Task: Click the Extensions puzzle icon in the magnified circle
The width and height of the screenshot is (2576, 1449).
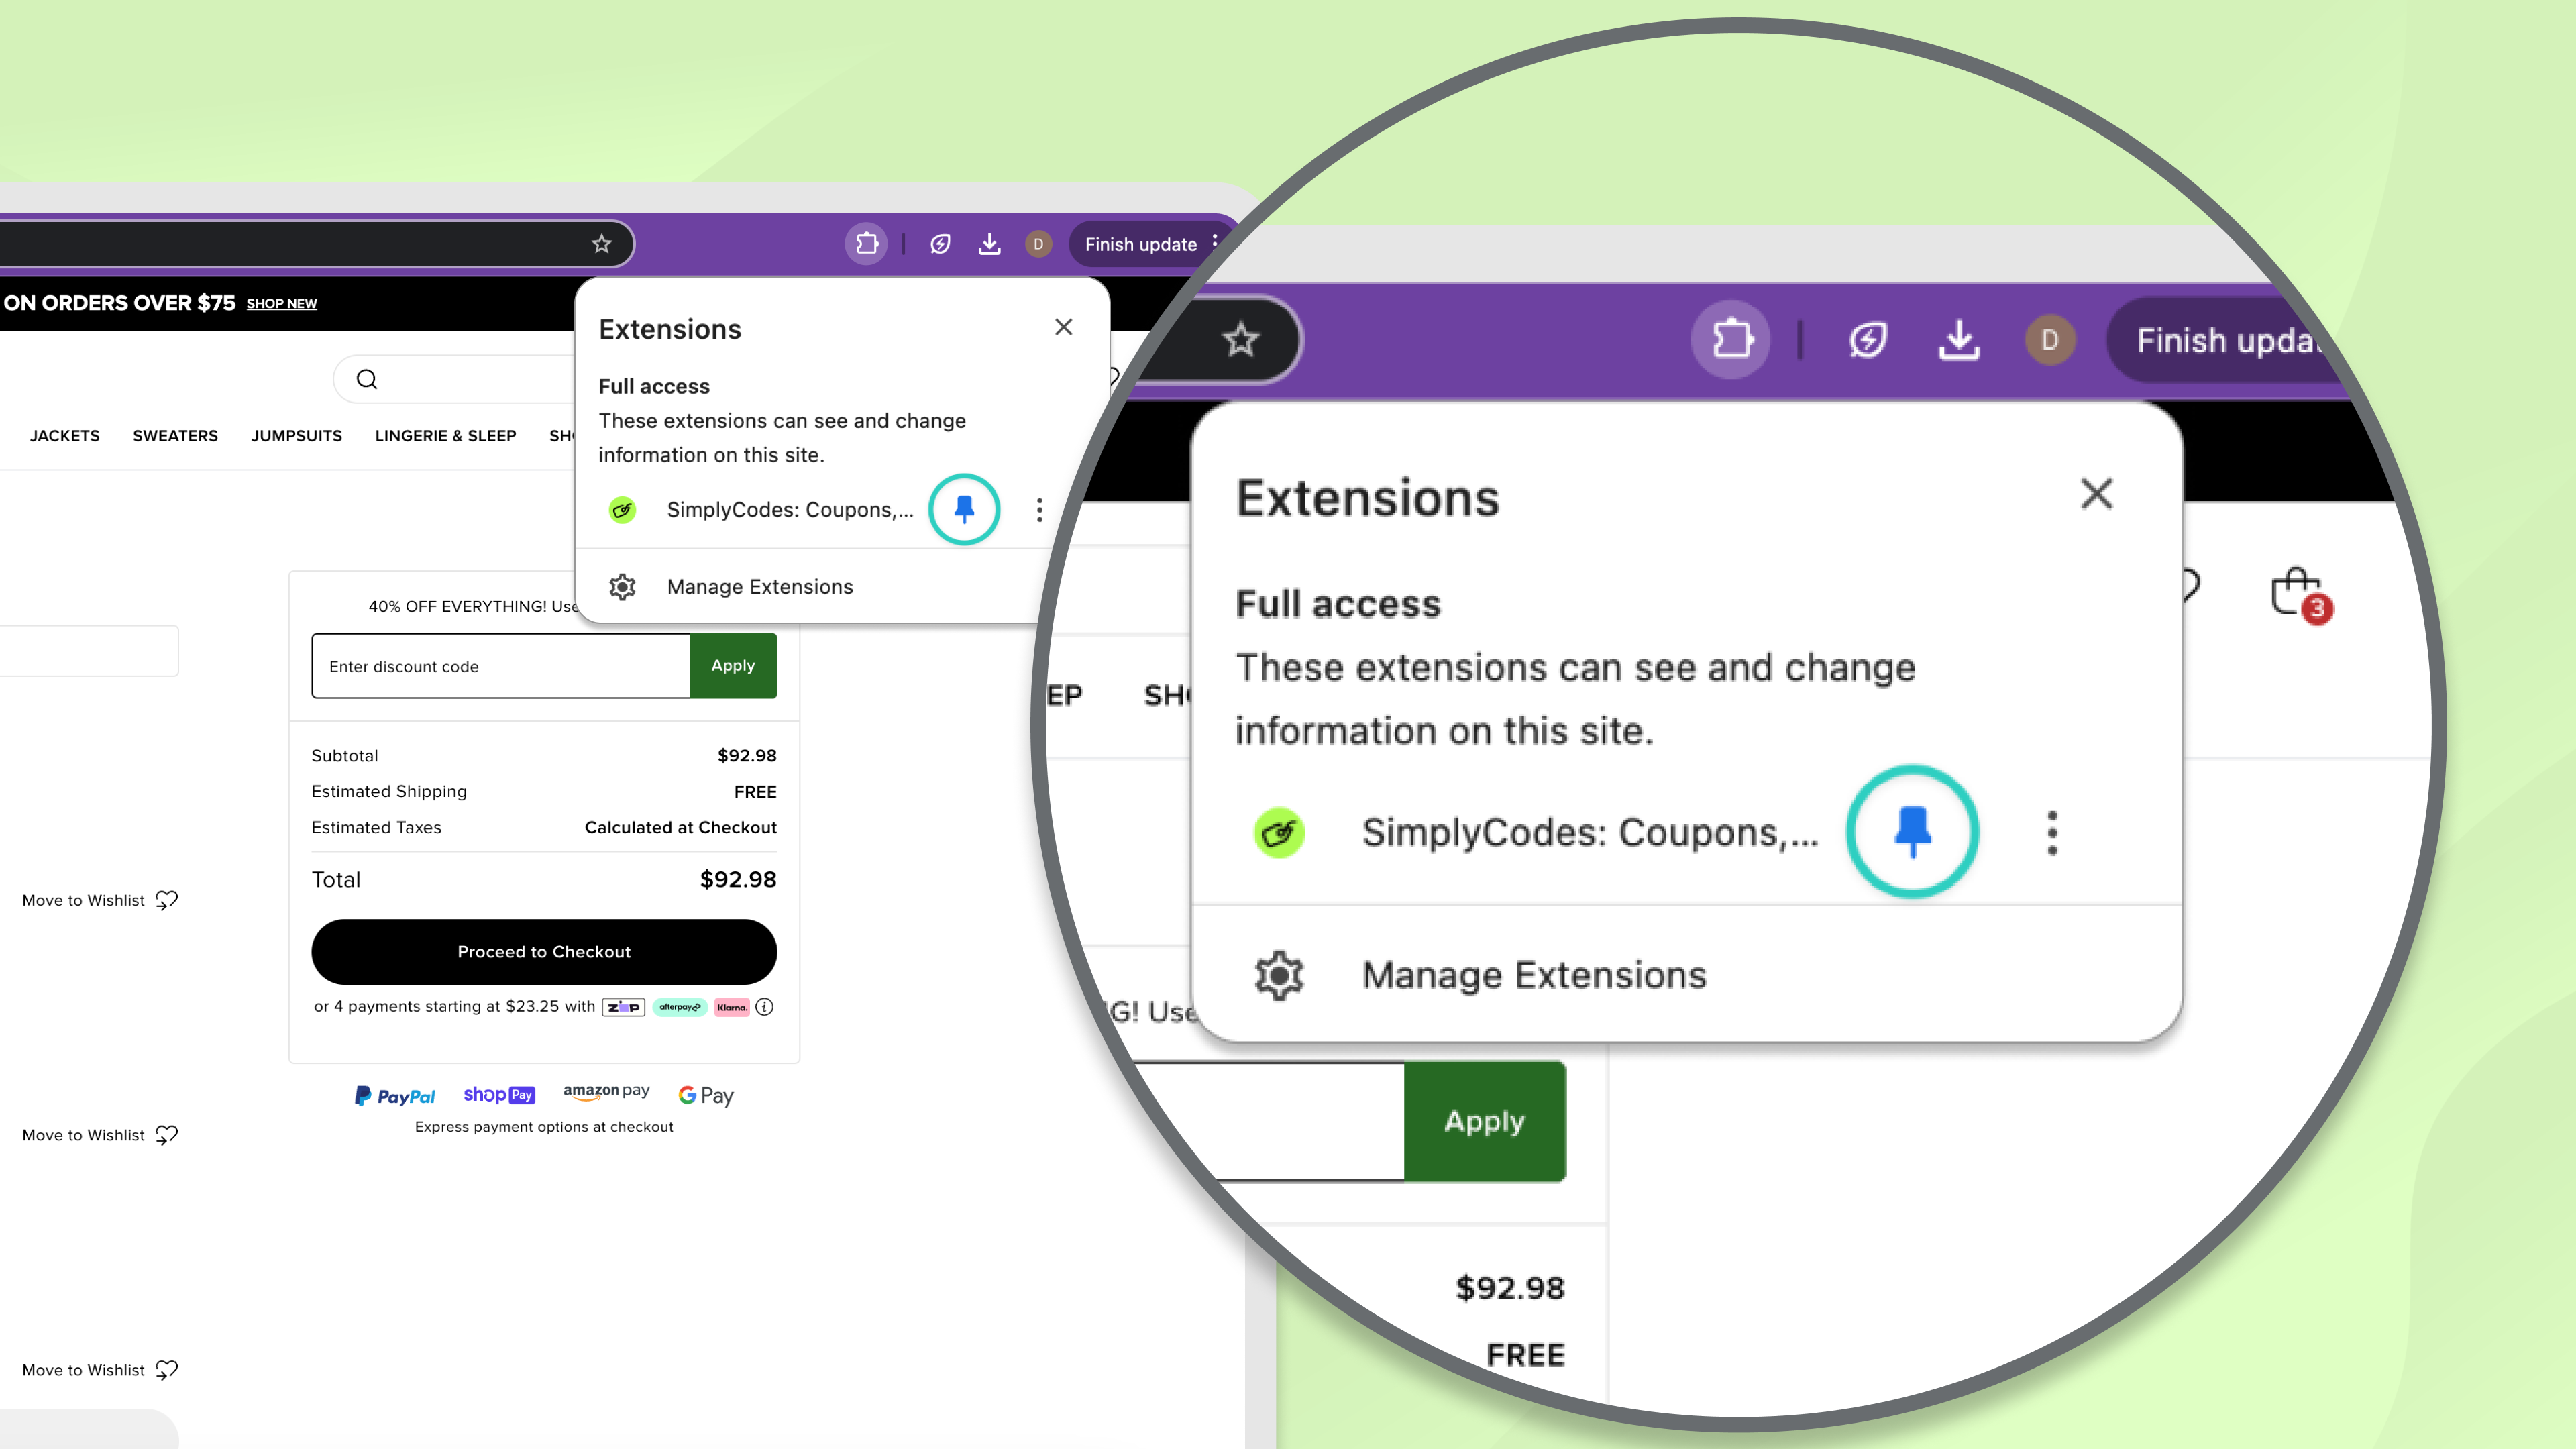Action: (x=1732, y=340)
